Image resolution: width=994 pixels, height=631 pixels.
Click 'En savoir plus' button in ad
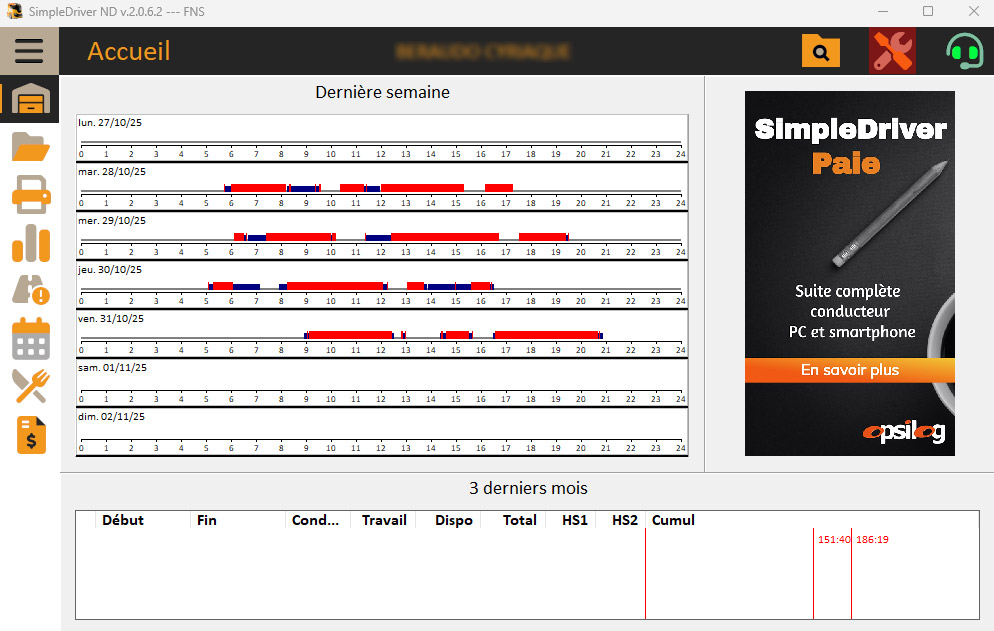pyautogui.click(x=849, y=370)
